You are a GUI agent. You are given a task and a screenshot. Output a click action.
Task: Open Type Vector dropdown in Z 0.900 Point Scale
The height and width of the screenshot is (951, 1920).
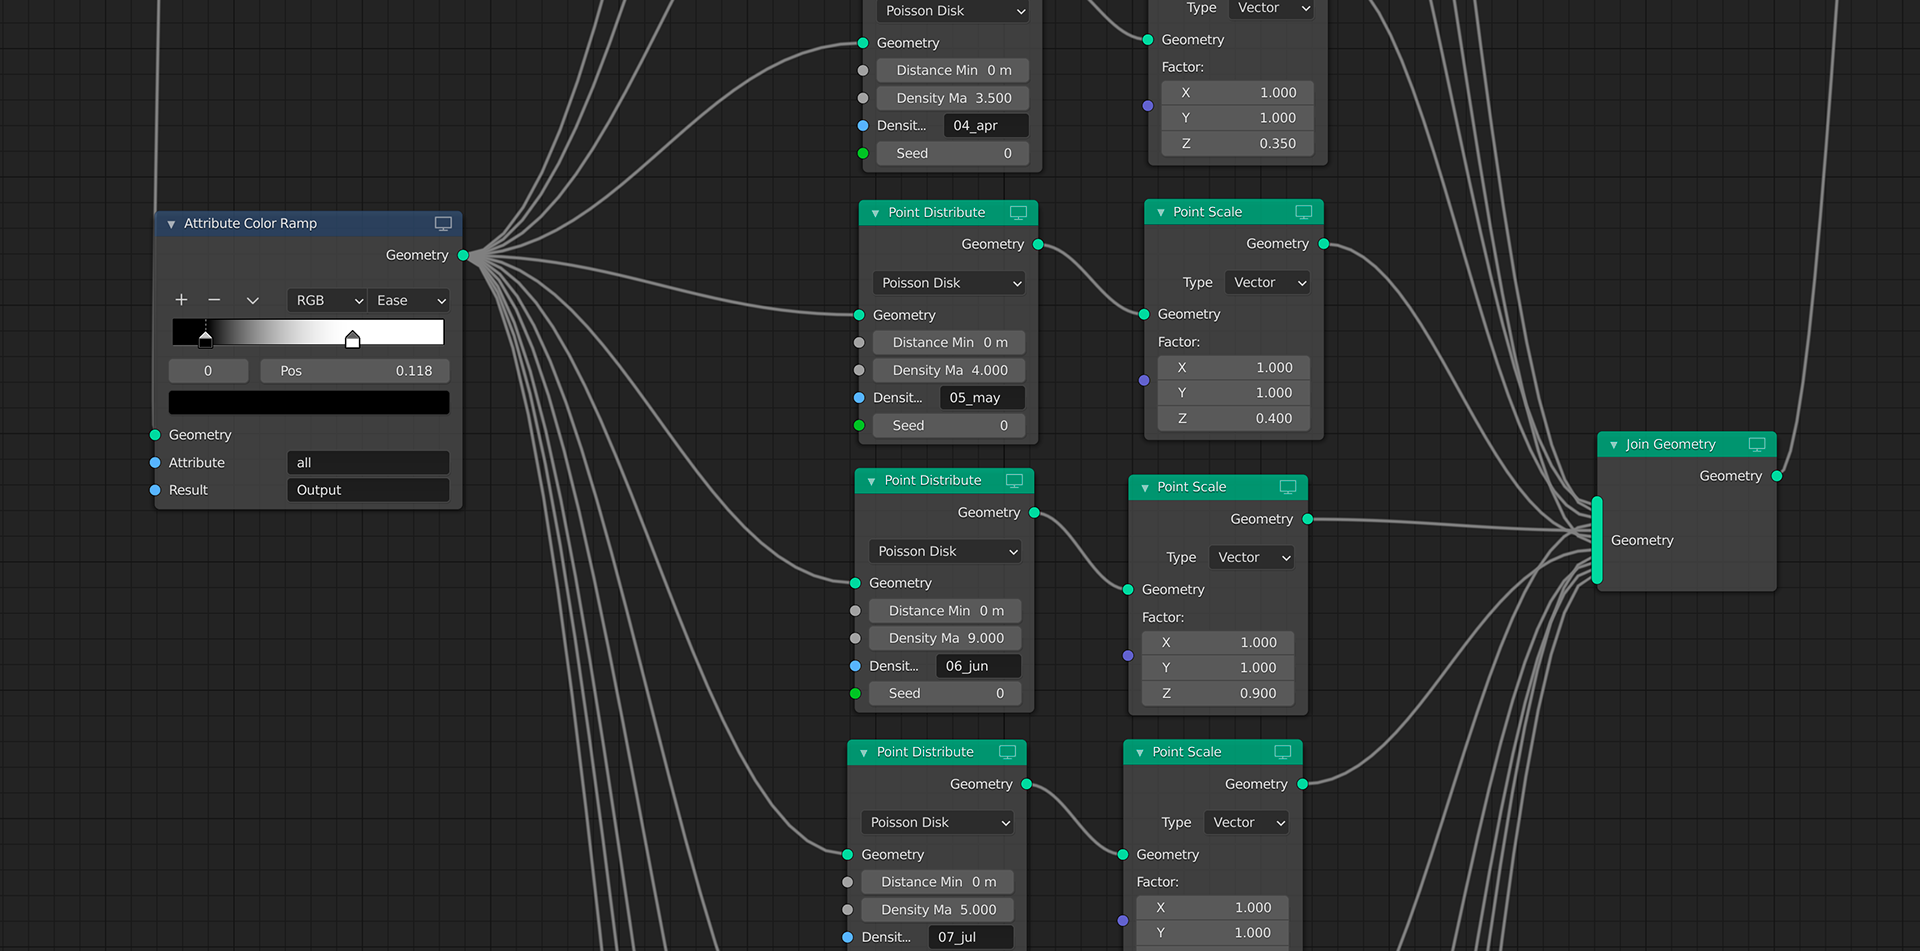(x=1252, y=558)
